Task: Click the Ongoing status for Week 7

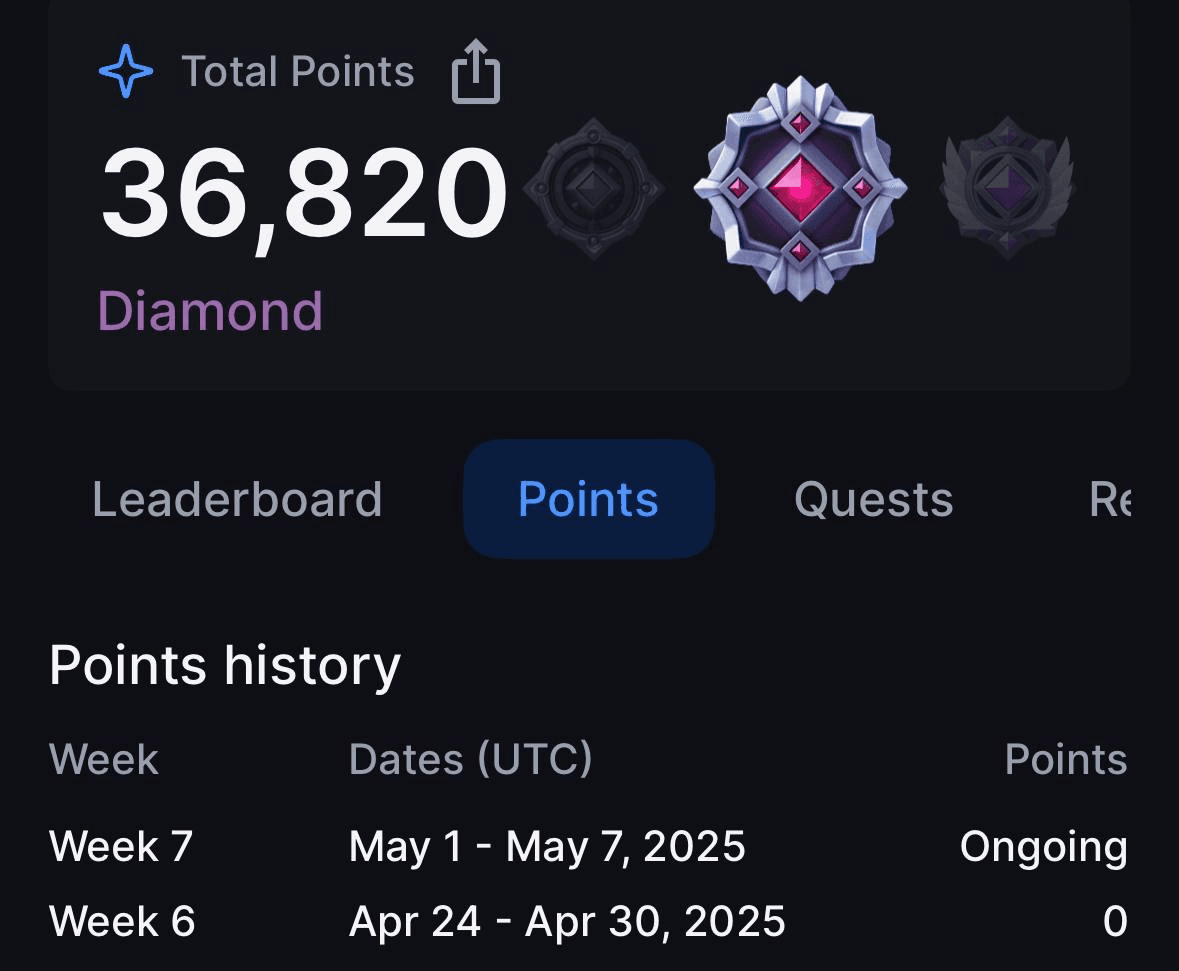Action: [x=1044, y=847]
